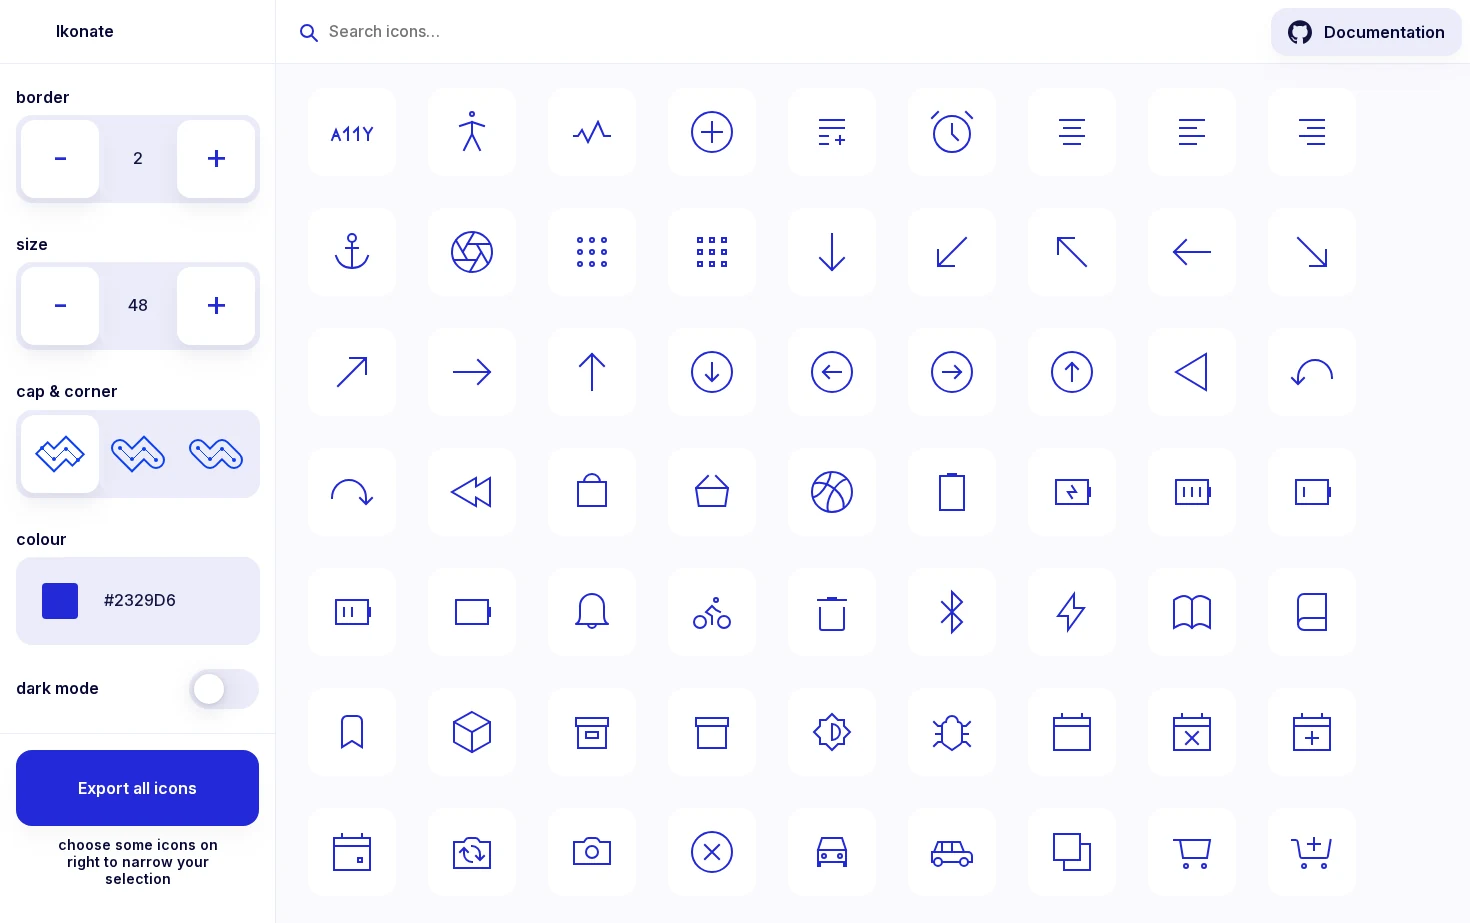Choose the open book icon
The width and height of the screenshot is (1470, 923).
pos(1192,612)
